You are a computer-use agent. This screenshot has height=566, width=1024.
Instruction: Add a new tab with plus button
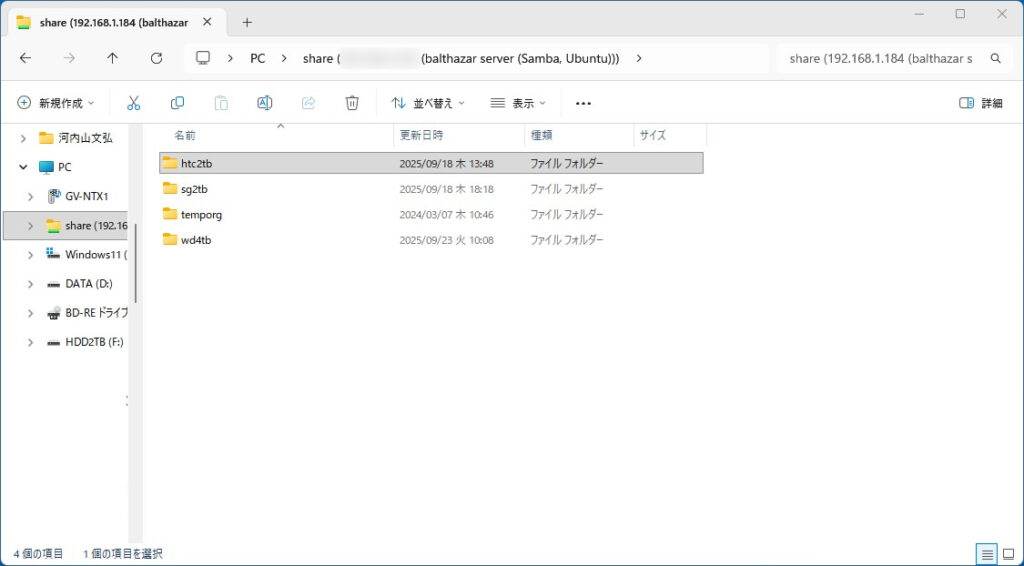point(247,22)
